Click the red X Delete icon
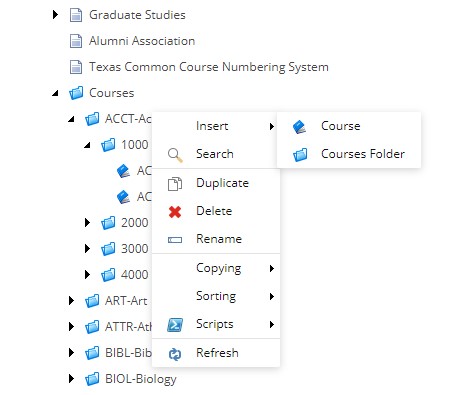The height and width of the screenshot is (395, 459). pyautogui.click(x=175, y=212)
